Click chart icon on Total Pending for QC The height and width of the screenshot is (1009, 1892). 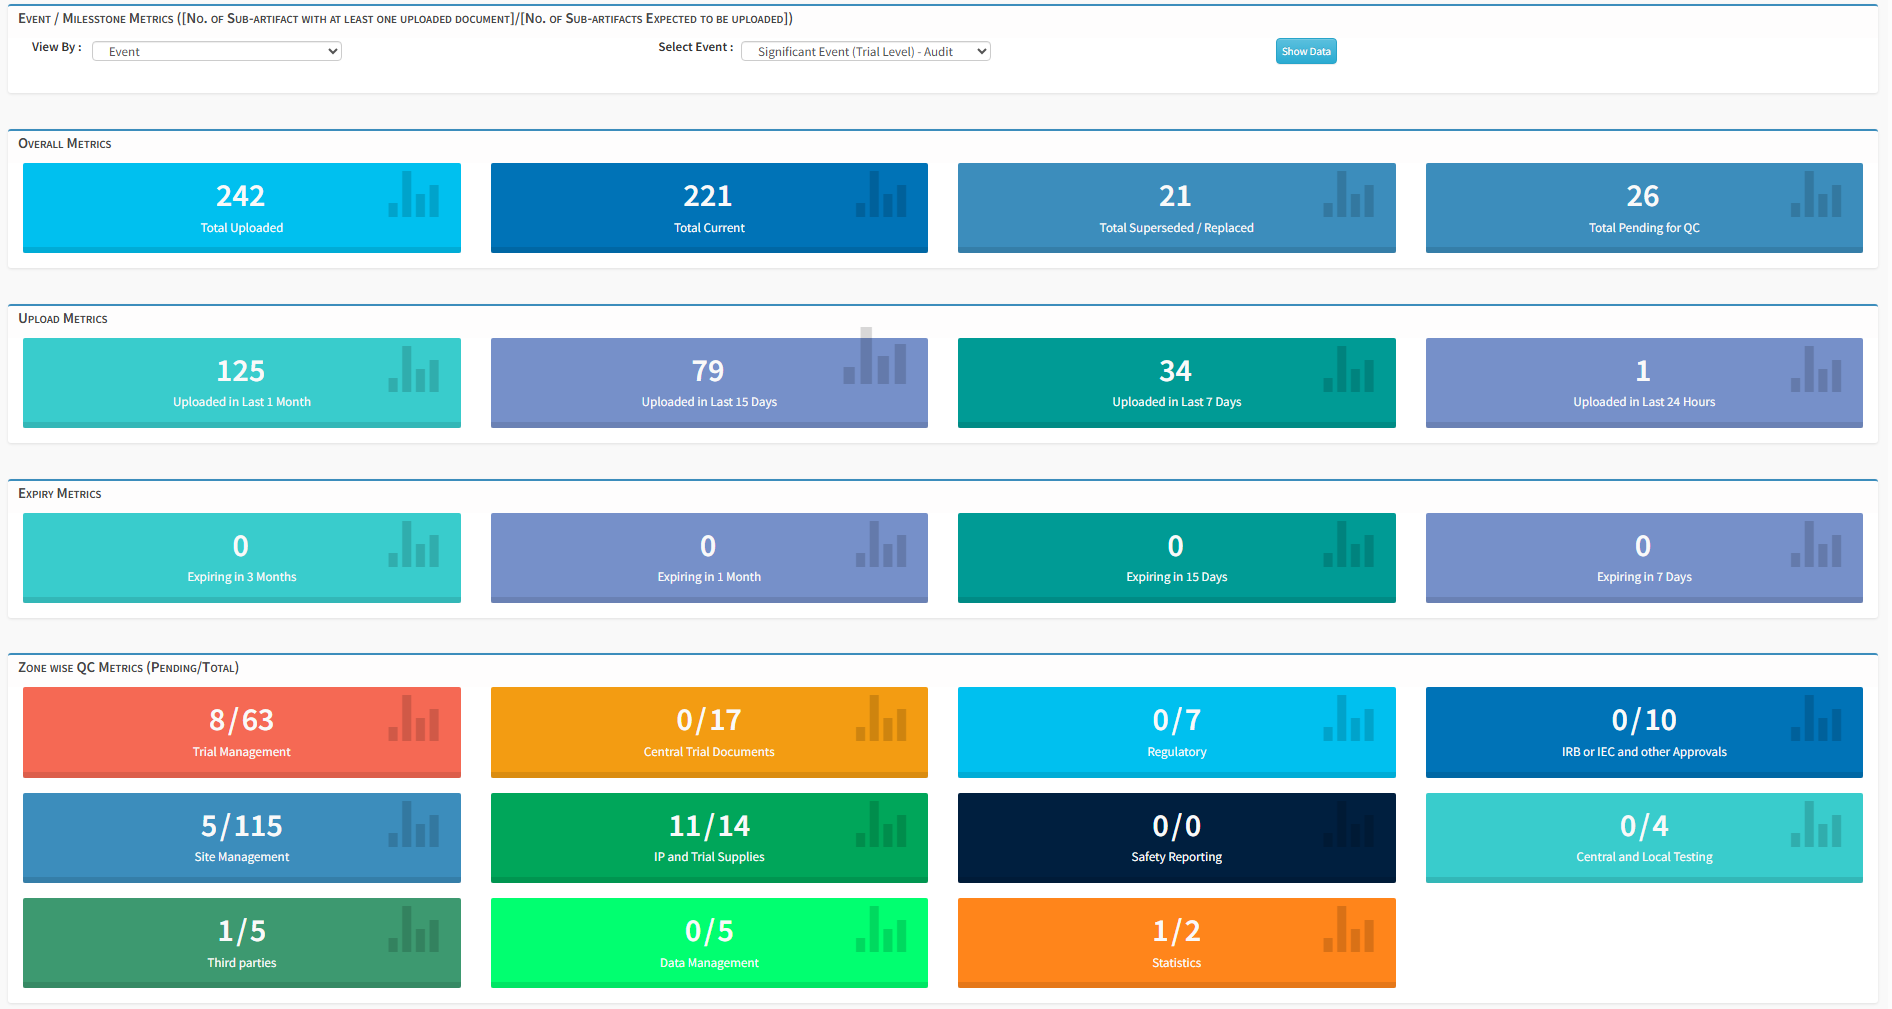(x=1816, y=195)
